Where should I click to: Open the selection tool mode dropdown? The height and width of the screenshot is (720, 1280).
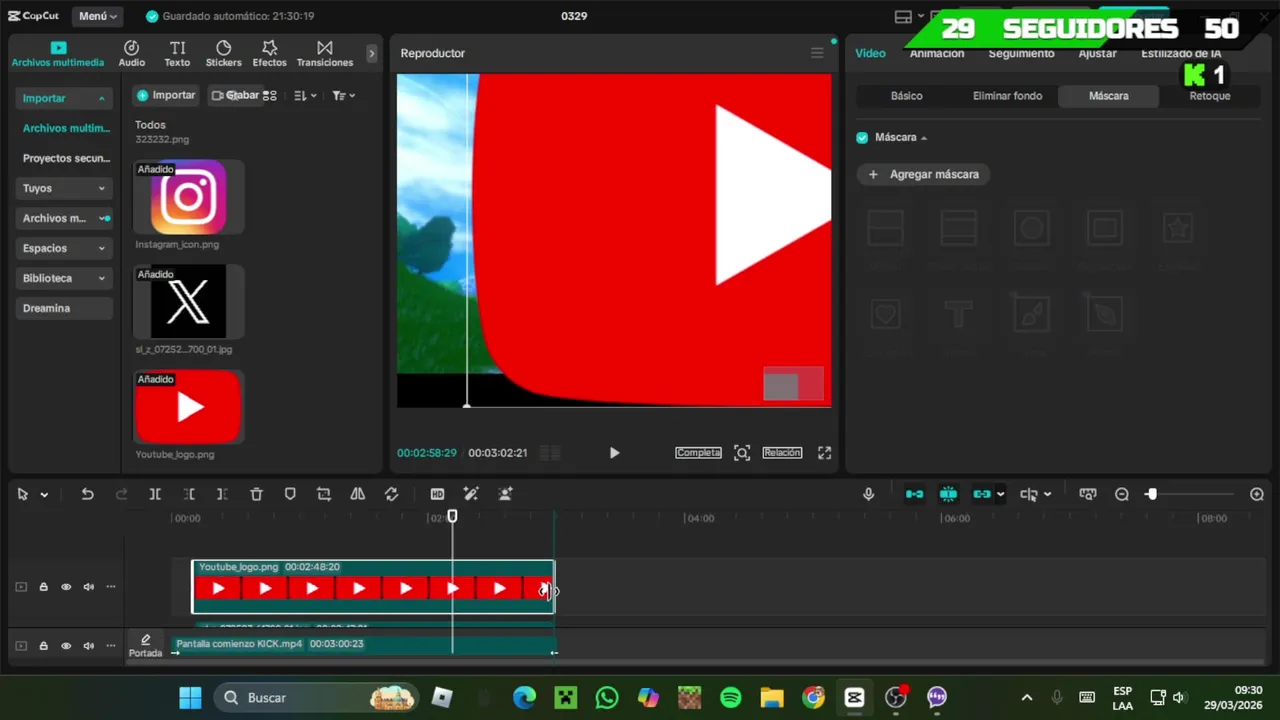point(44,494)
